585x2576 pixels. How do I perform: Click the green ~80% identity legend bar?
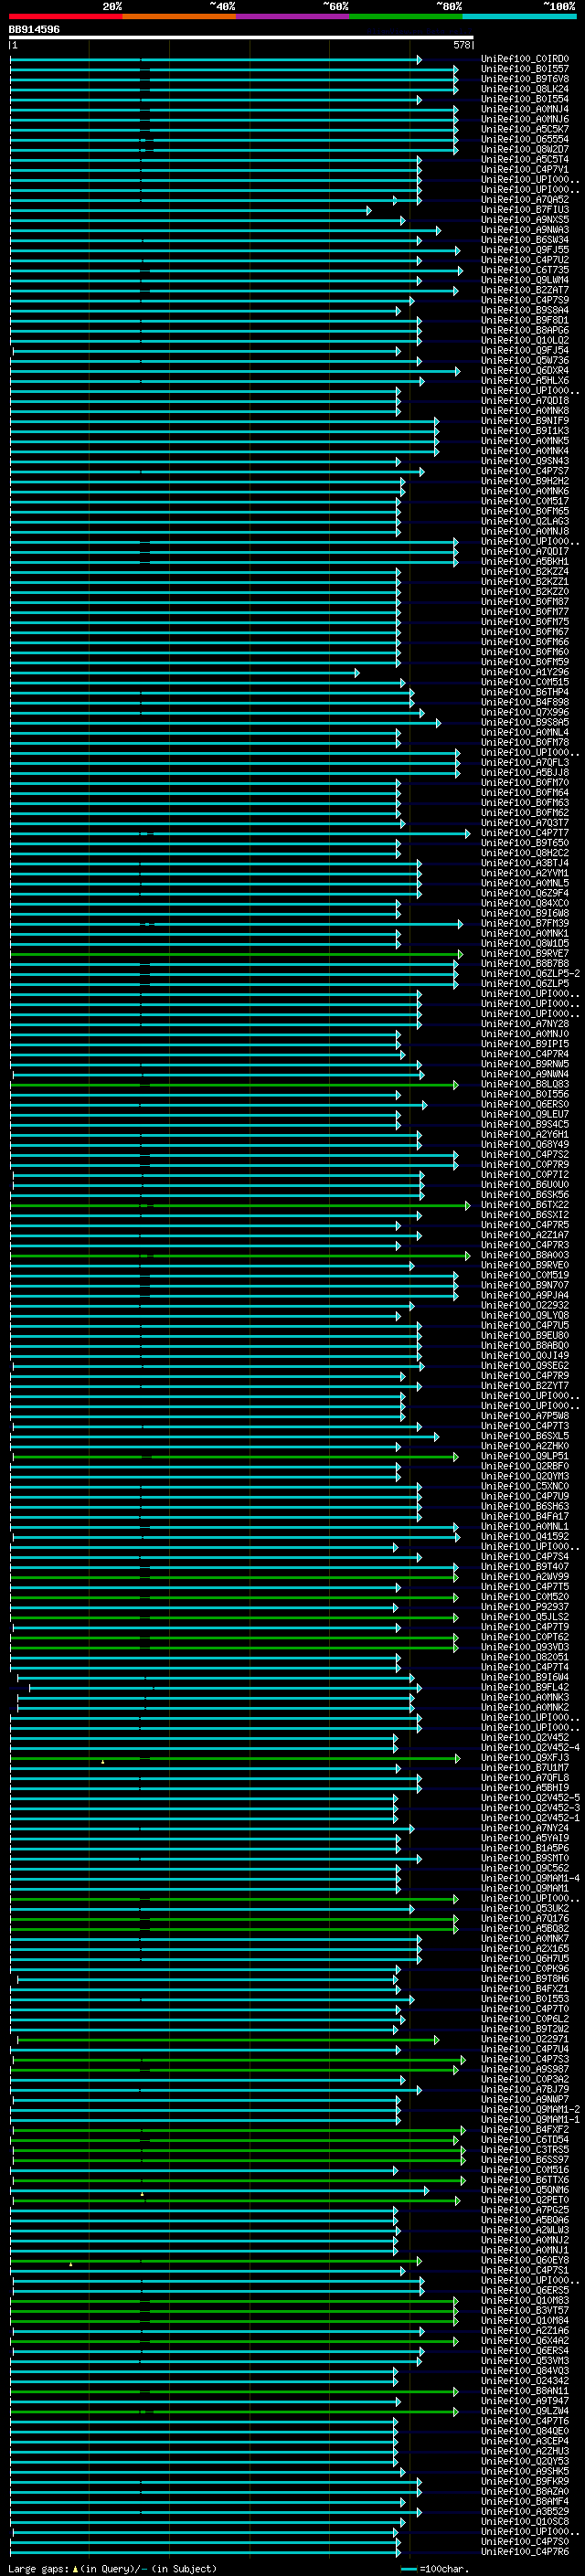[x=406, y=16]
